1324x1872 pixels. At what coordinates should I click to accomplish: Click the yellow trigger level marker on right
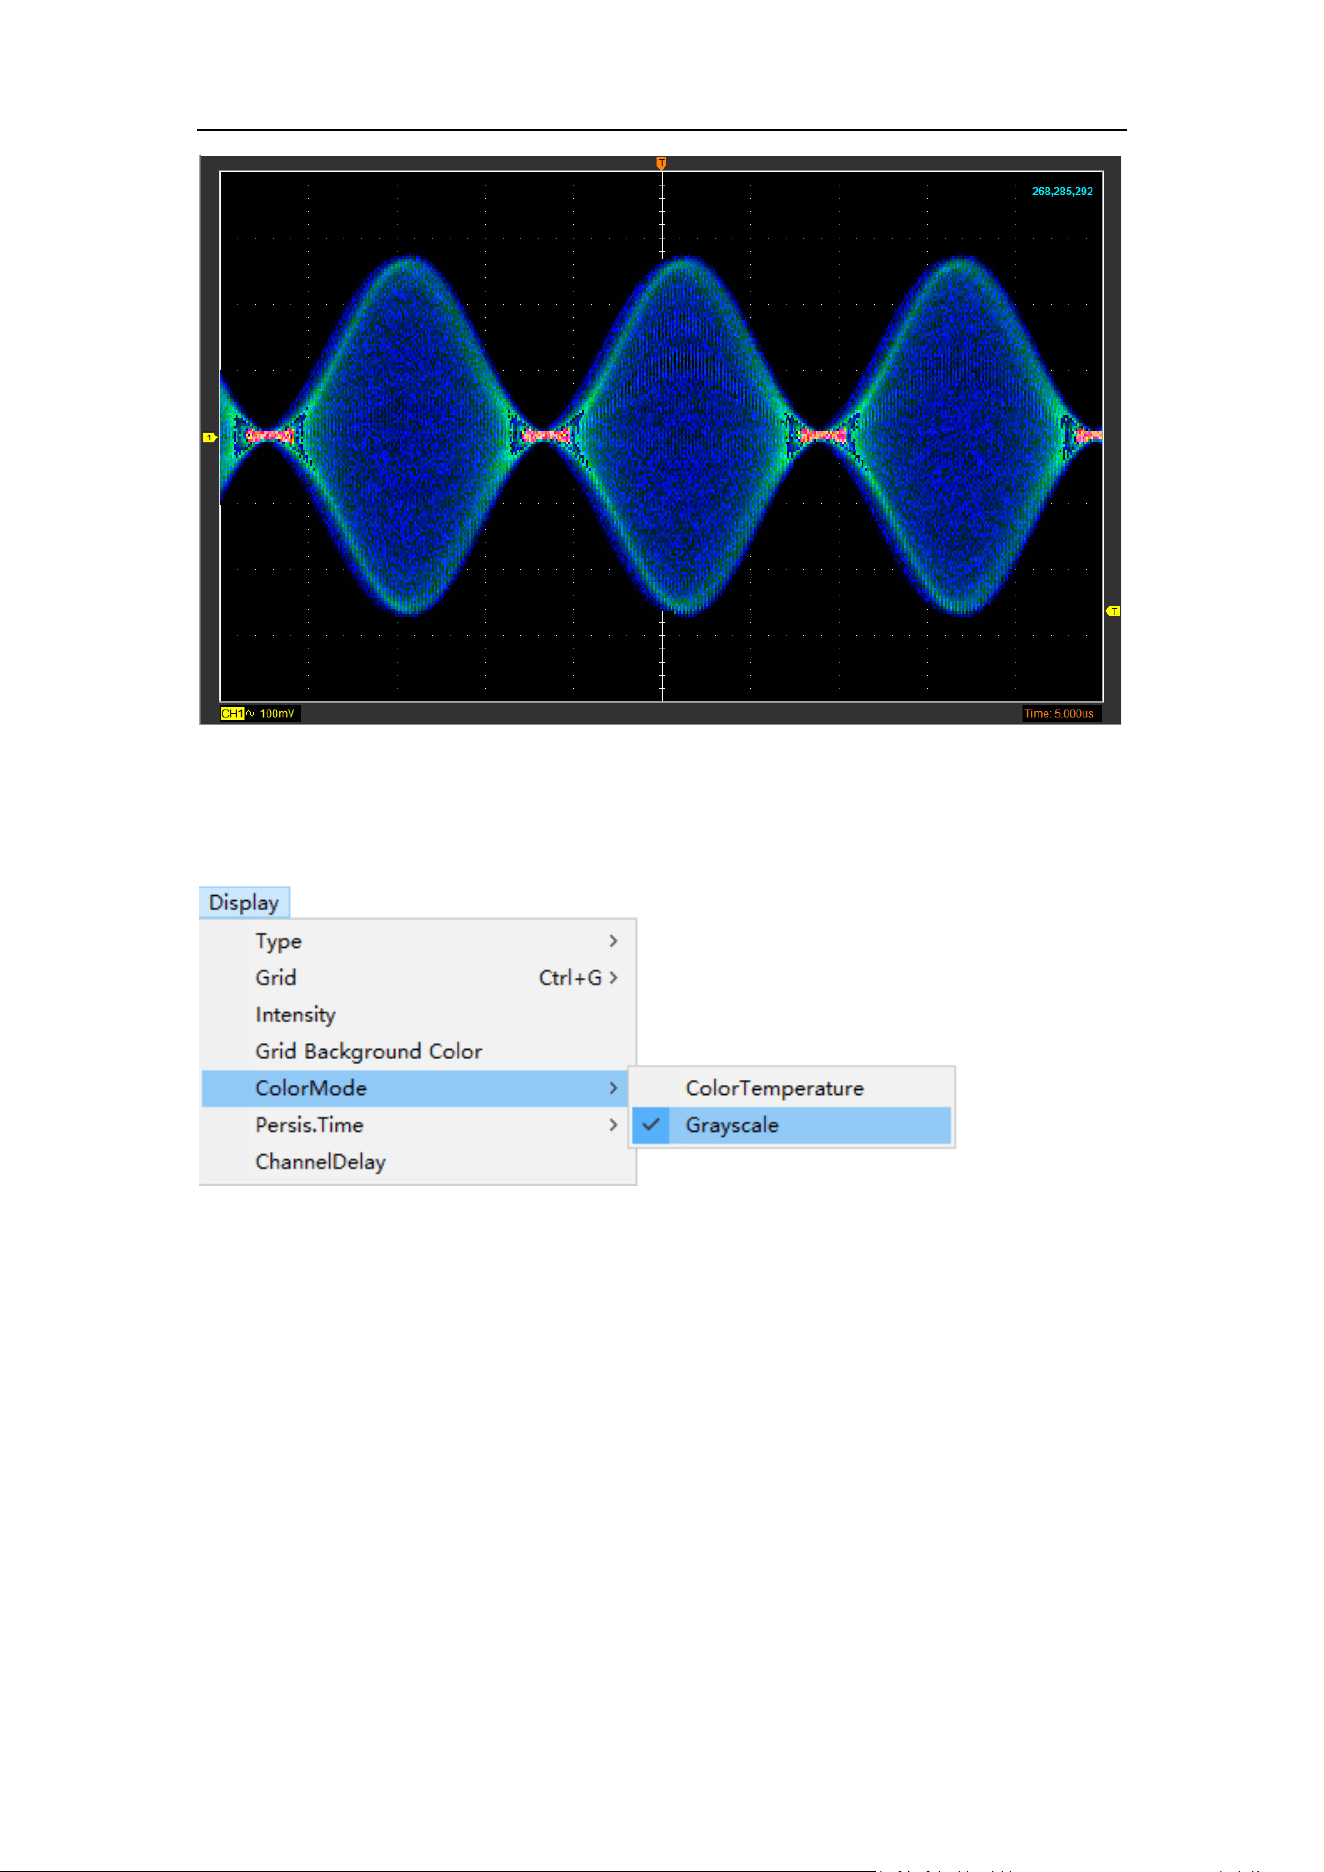pyautogui.click(x=1113, y=611)
